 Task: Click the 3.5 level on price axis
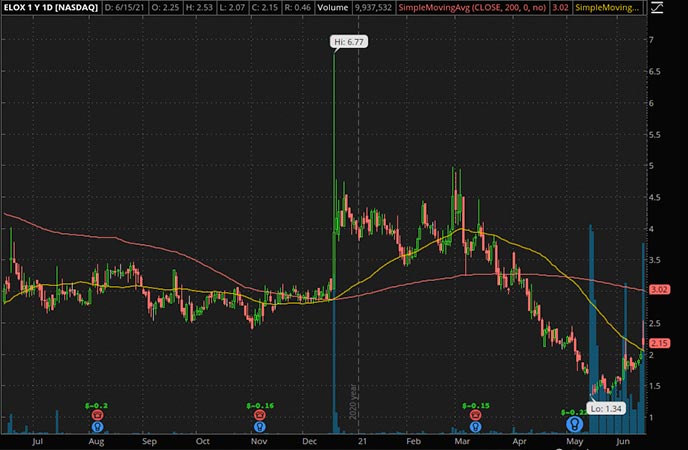tap(655, 260)
